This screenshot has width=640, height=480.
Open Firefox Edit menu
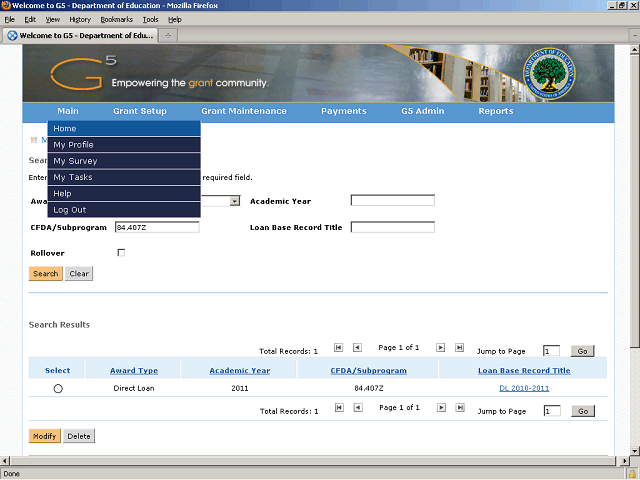tap(30, 20)
